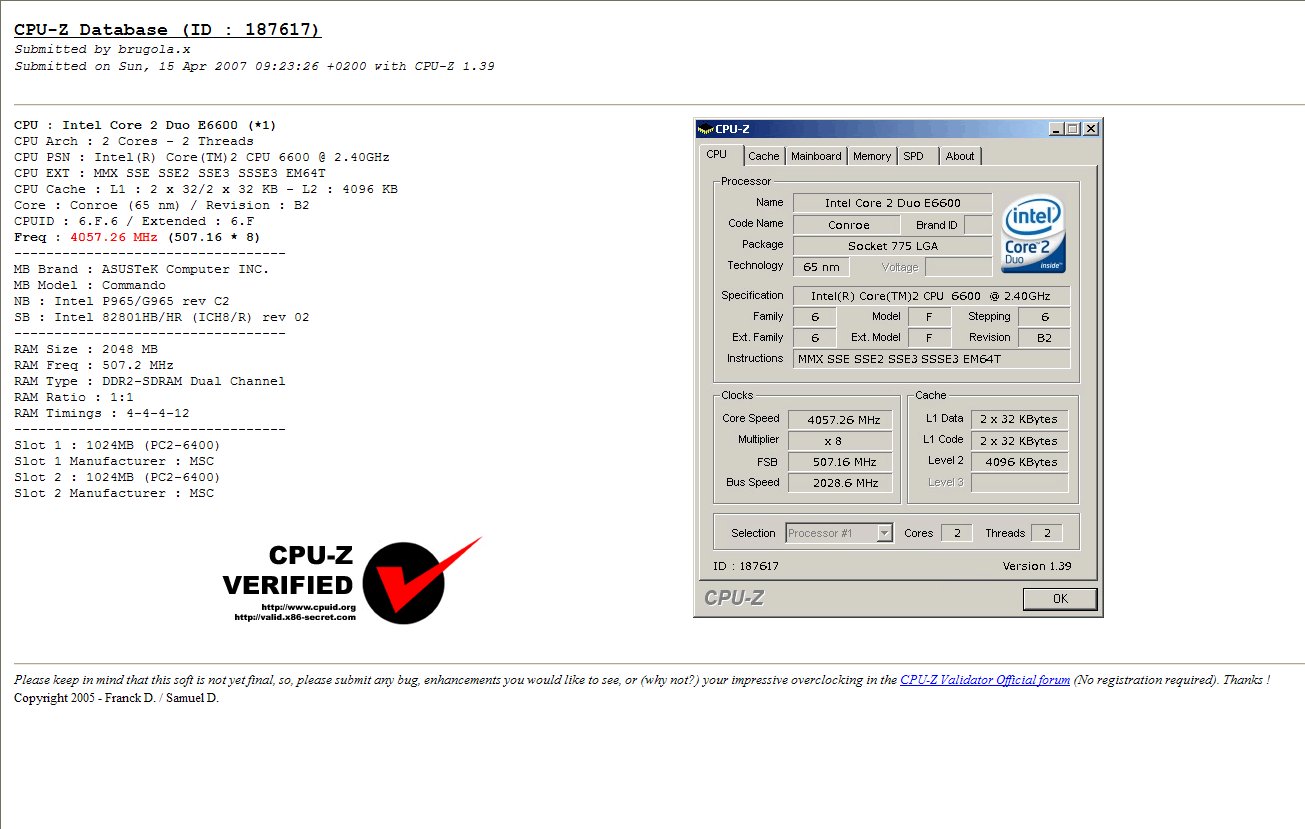Click the Stepping value field
Screen dimensions: 1305x829
click(x=1044, y=317)
